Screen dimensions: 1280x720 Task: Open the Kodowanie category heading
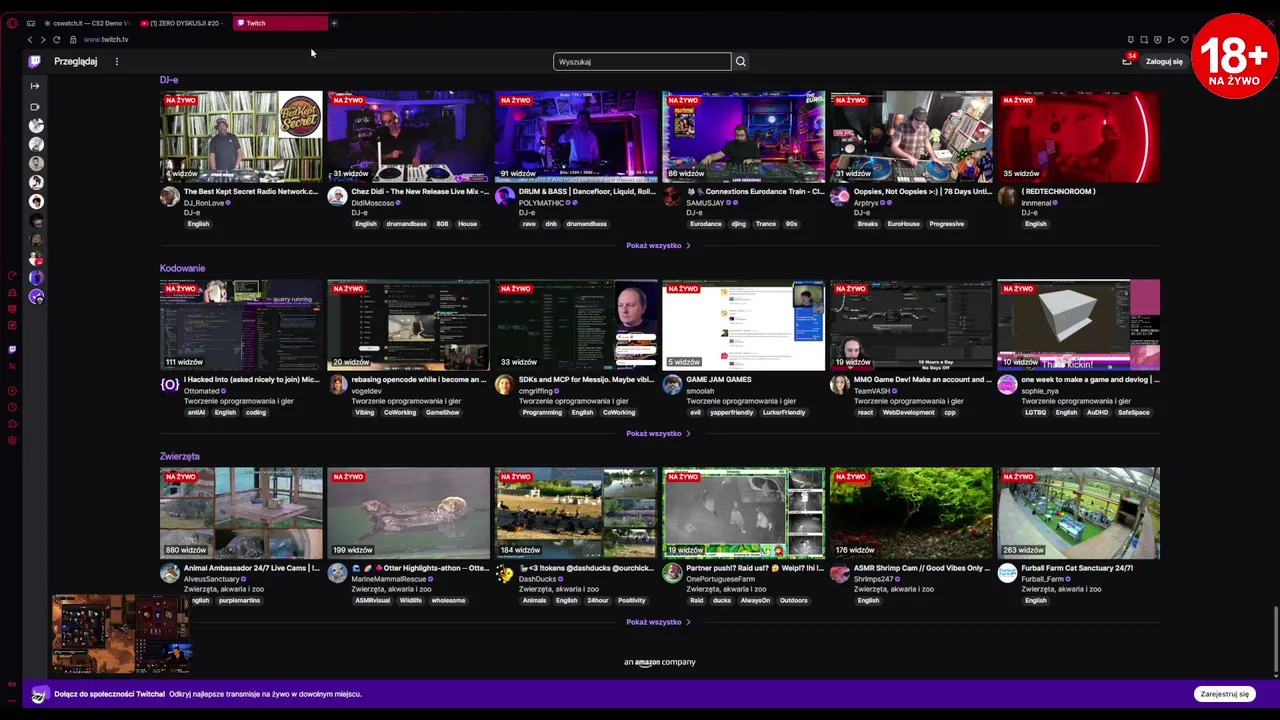[182, 268]
